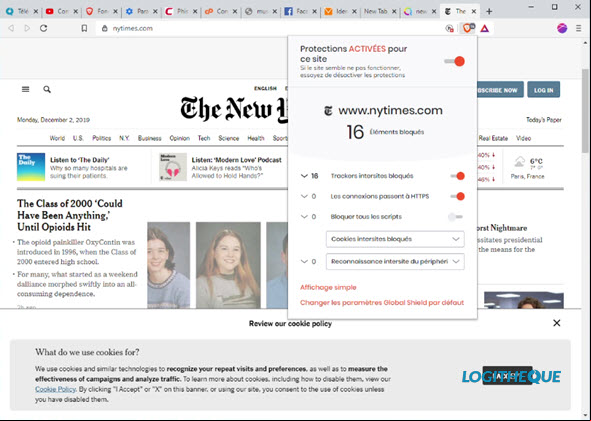
Task: Reload the current page
Action: [x=44, y=28]
